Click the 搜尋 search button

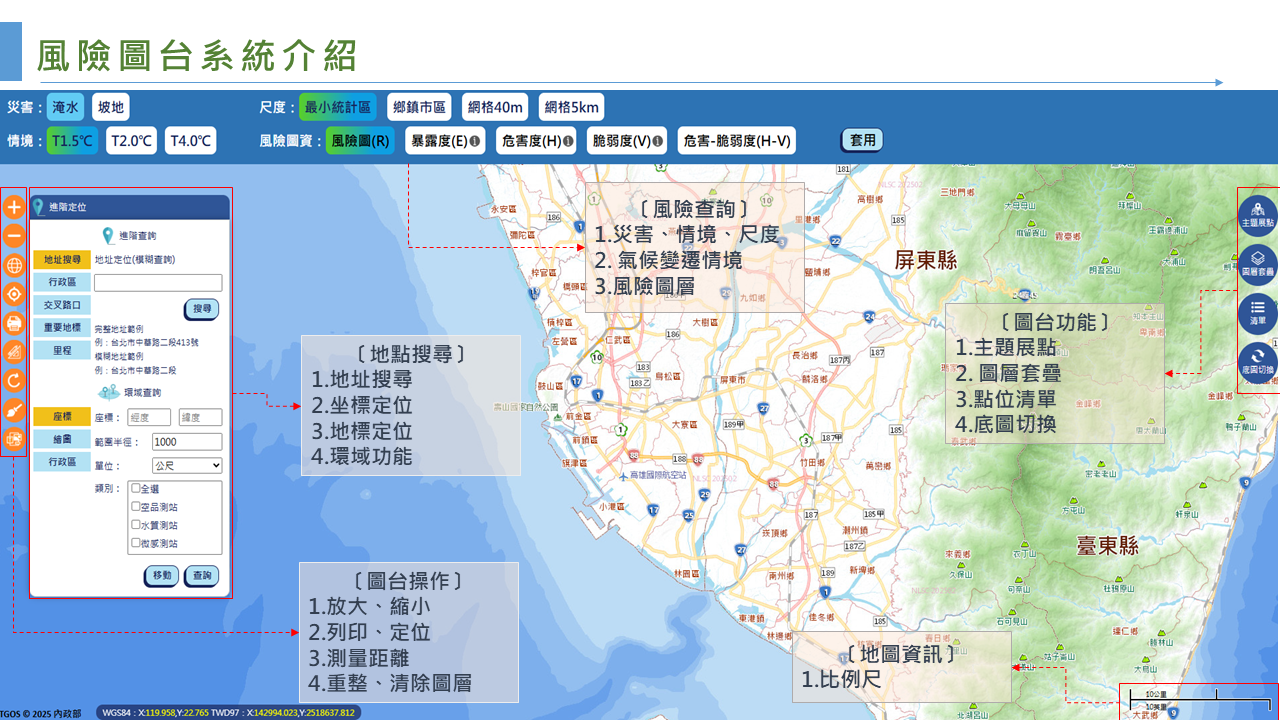[202, 309]
